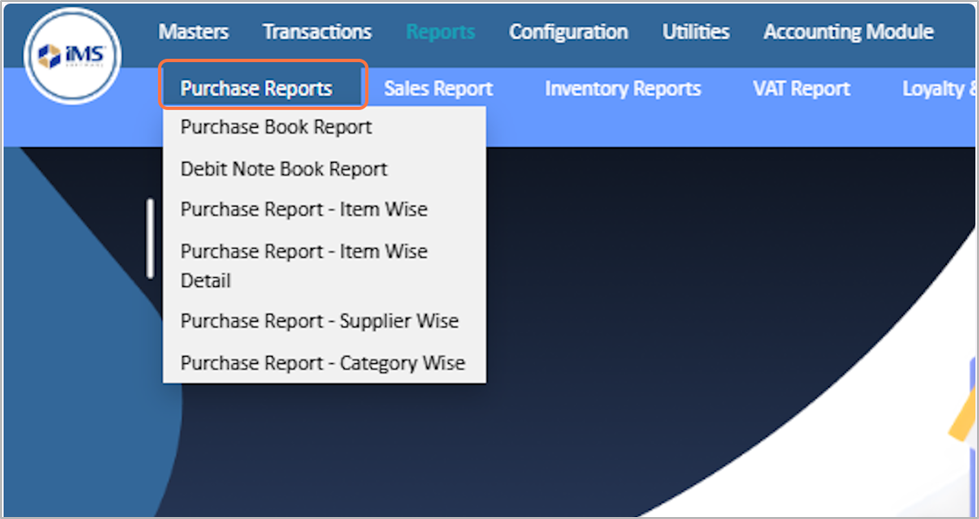Launch Purchase Report - Supplier Wise
The width and height of the screenshot is (979, 519).
tap(319, 321)
